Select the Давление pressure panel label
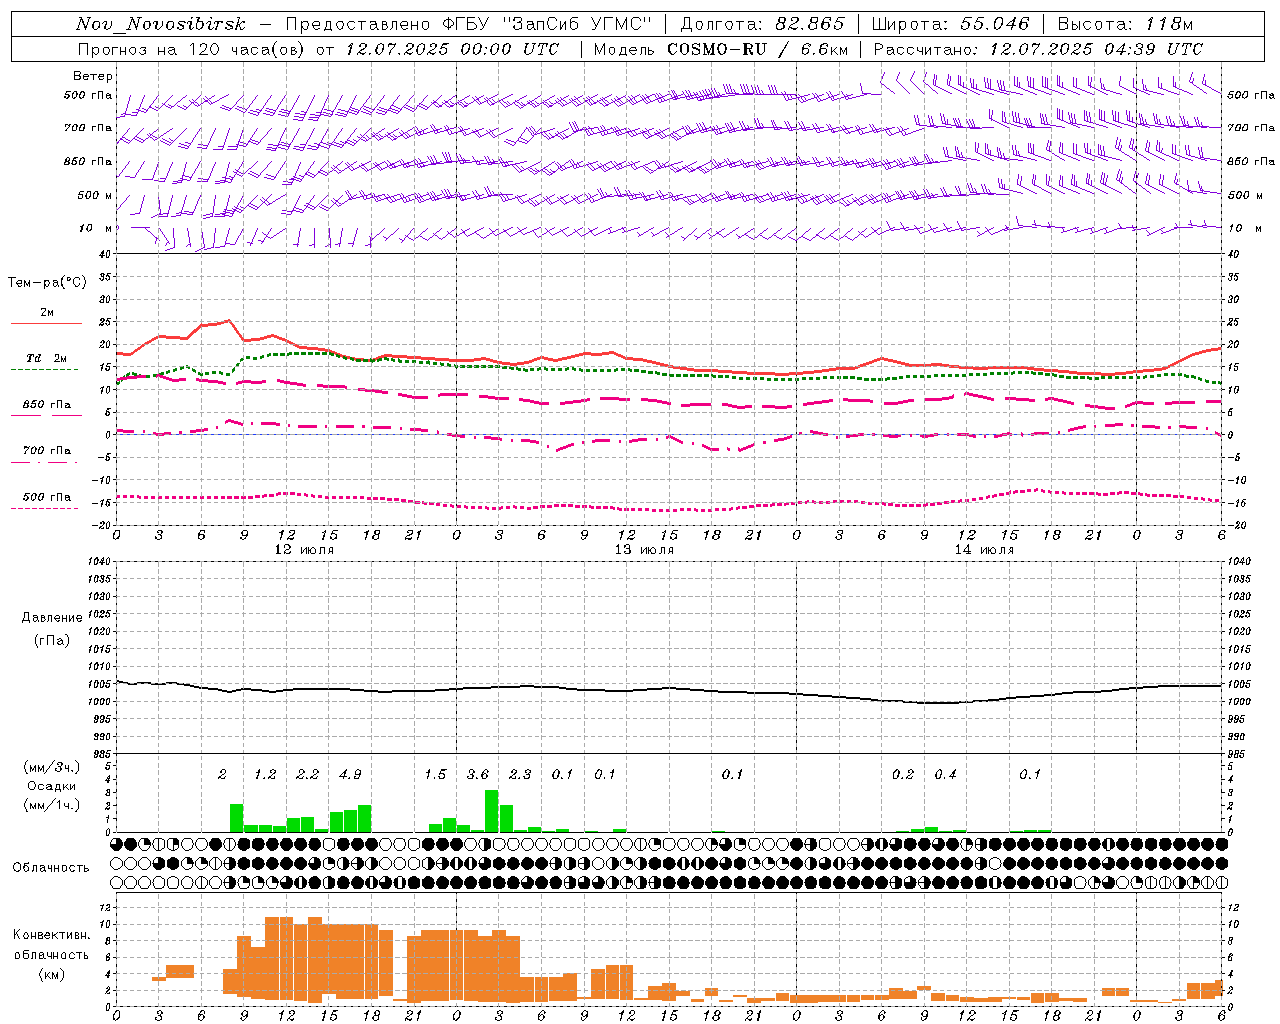The width and height of the screenshot is (1280, 1024). click(x=52, y=618)
